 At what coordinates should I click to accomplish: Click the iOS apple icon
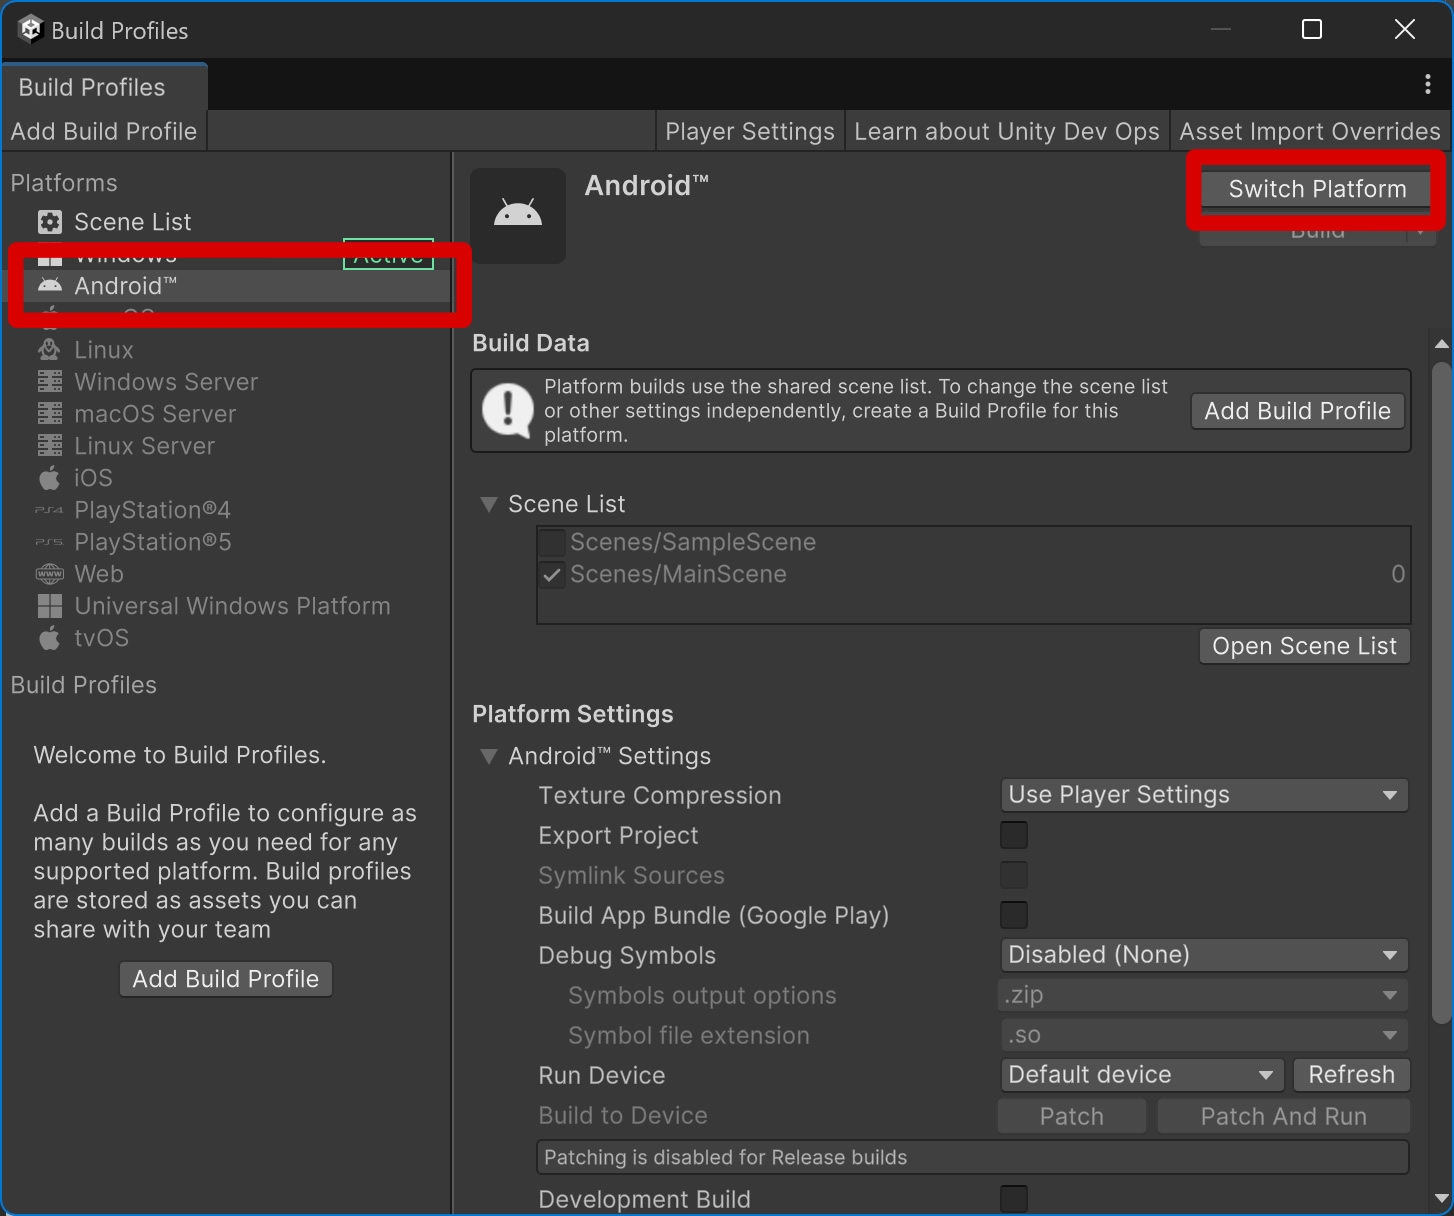[49, 478]
